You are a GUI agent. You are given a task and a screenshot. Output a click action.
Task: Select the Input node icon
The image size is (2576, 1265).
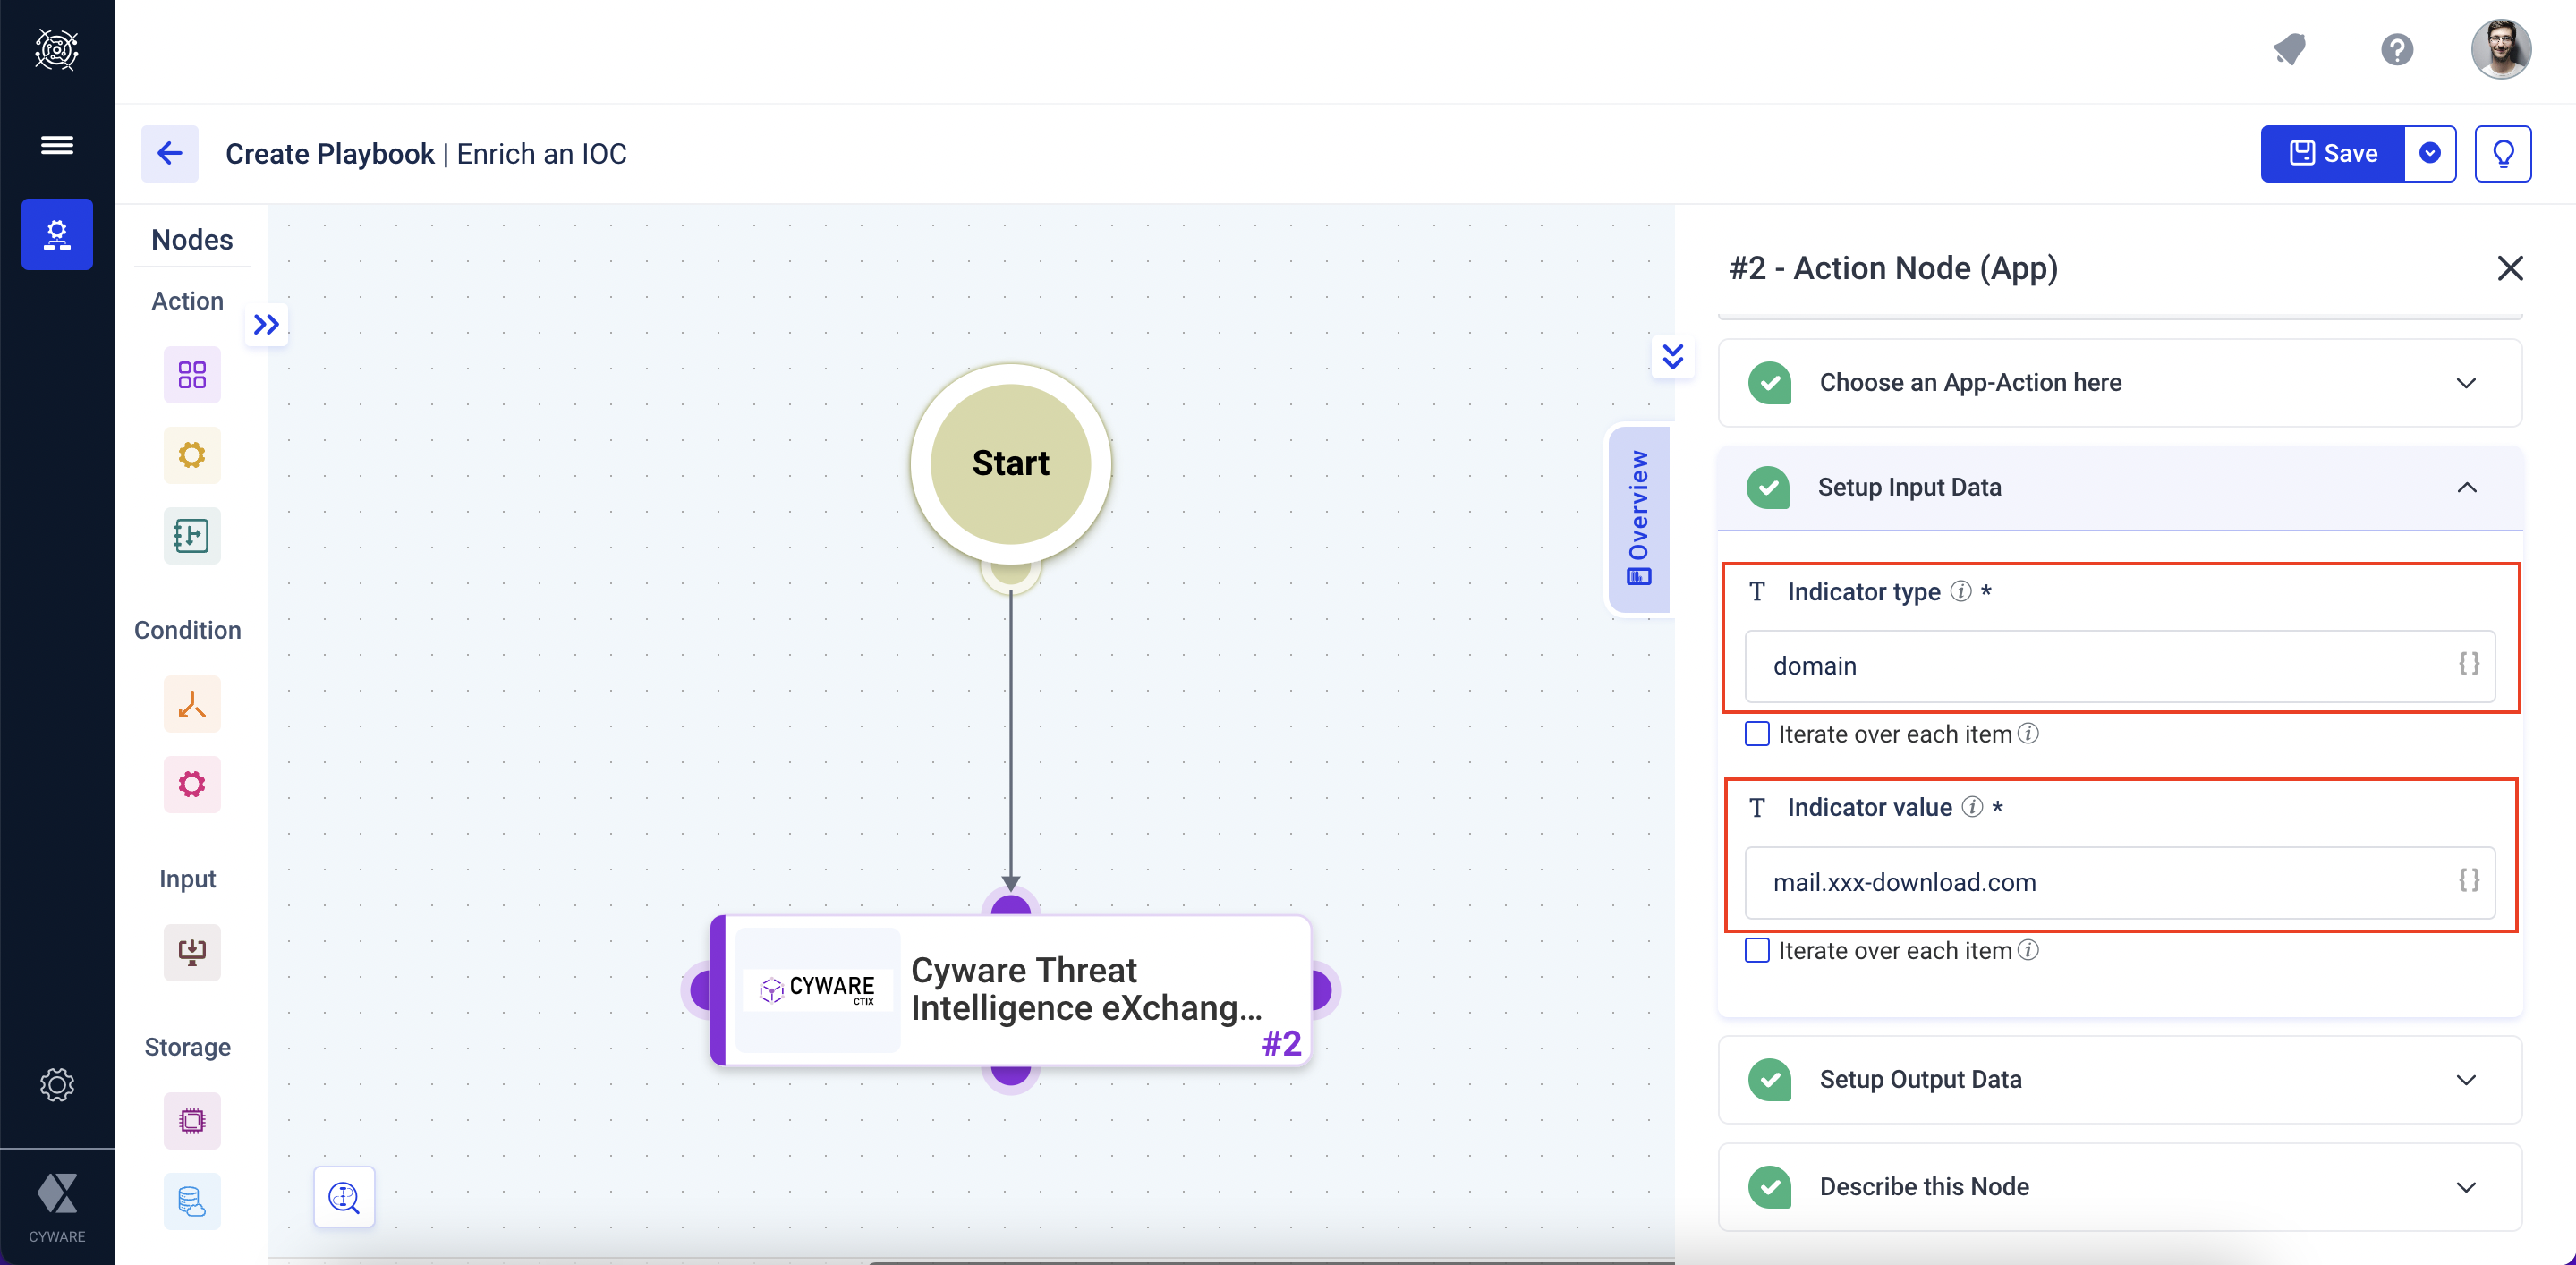(191, 951)
